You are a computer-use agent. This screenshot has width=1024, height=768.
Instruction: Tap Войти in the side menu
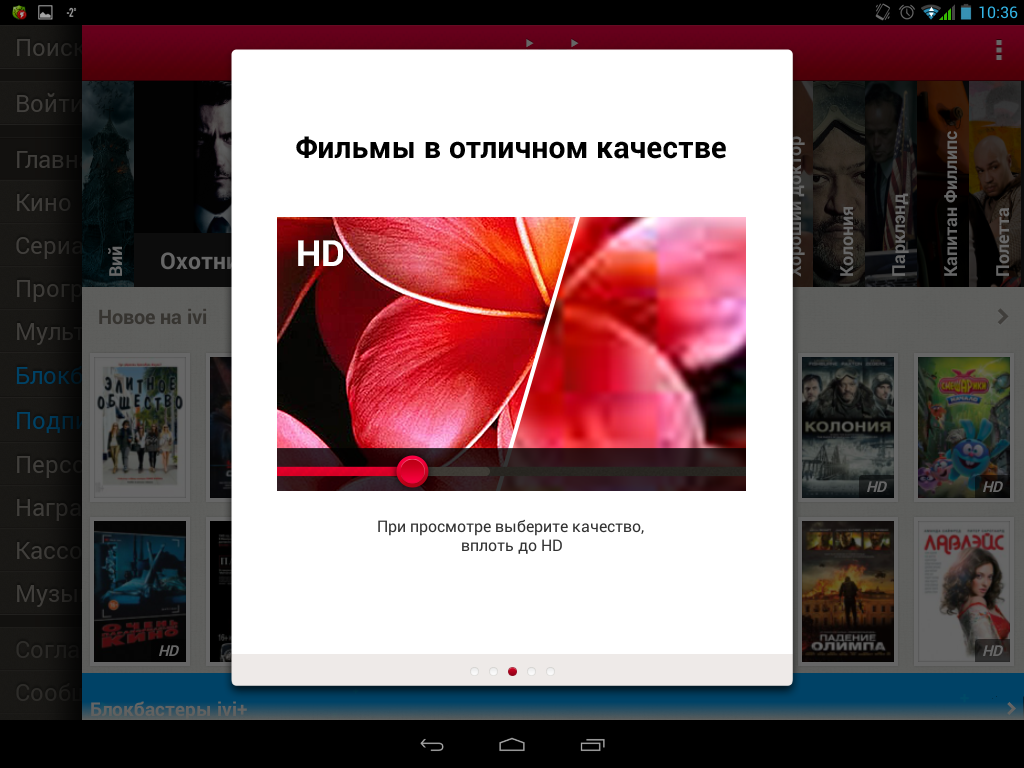45,104
